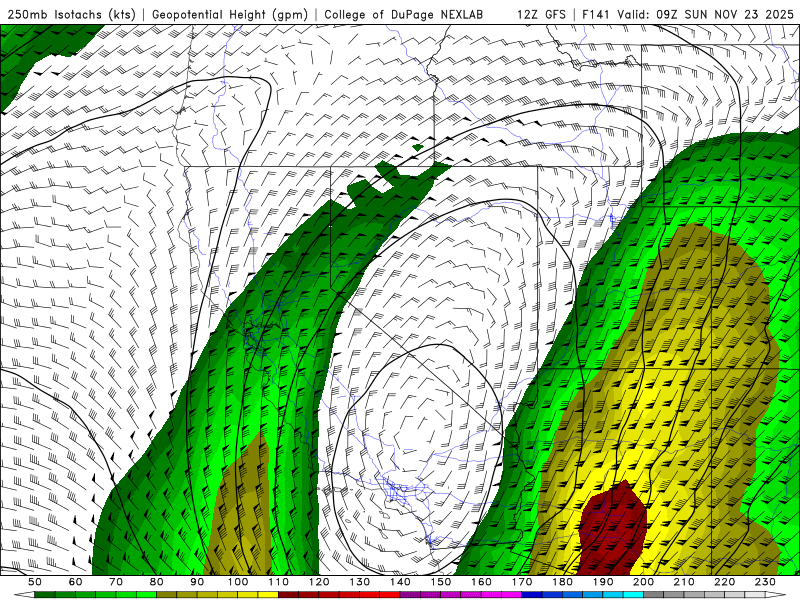Click the 80 label on the legend scale
The width and height of the screenshot is (800, 600).
click(157, 582)
